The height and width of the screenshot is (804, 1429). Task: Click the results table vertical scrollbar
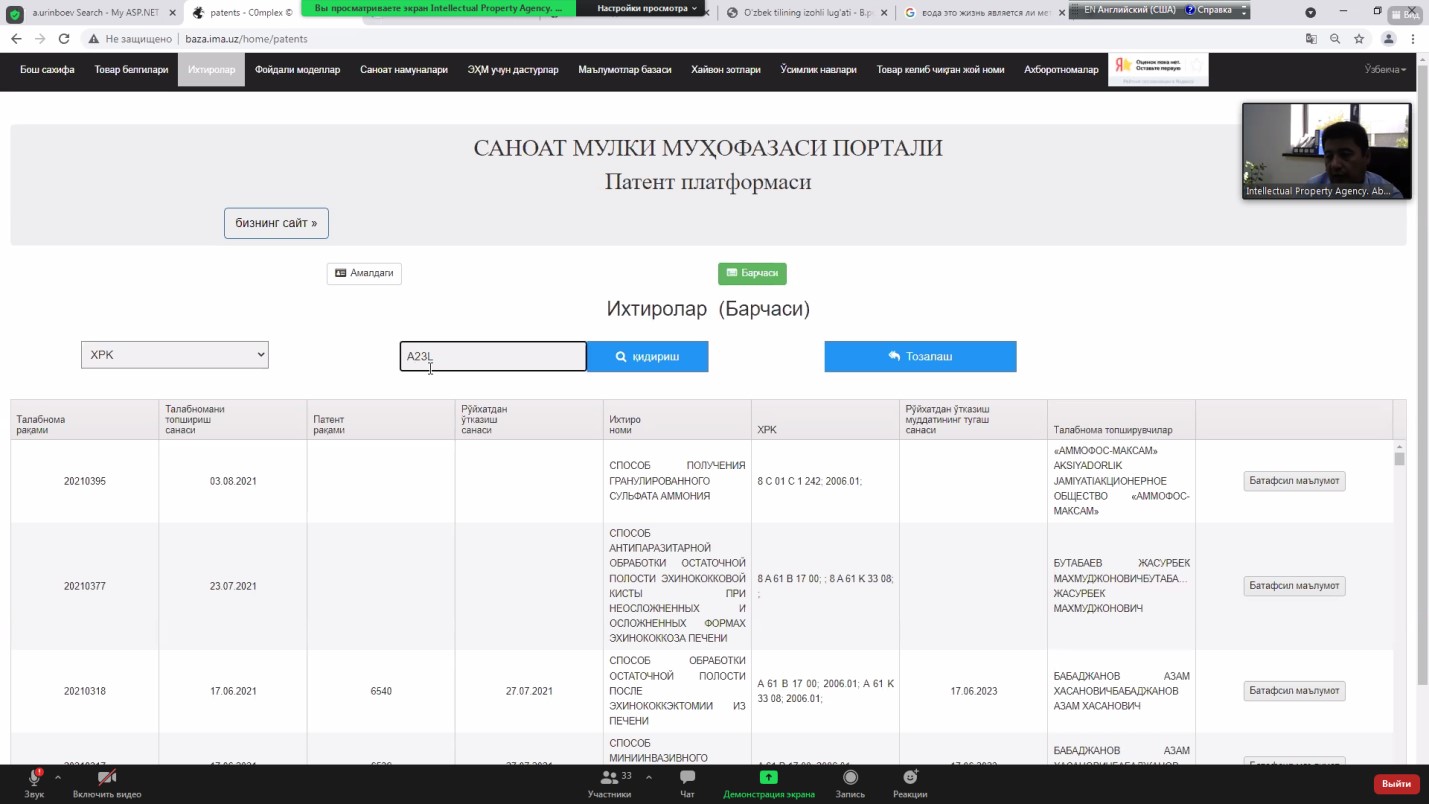[x=1399, y=600]
